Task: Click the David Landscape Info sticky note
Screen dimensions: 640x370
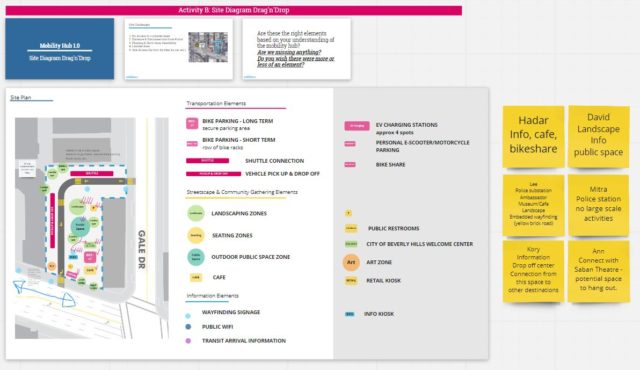Action: [x=598, y=137]
